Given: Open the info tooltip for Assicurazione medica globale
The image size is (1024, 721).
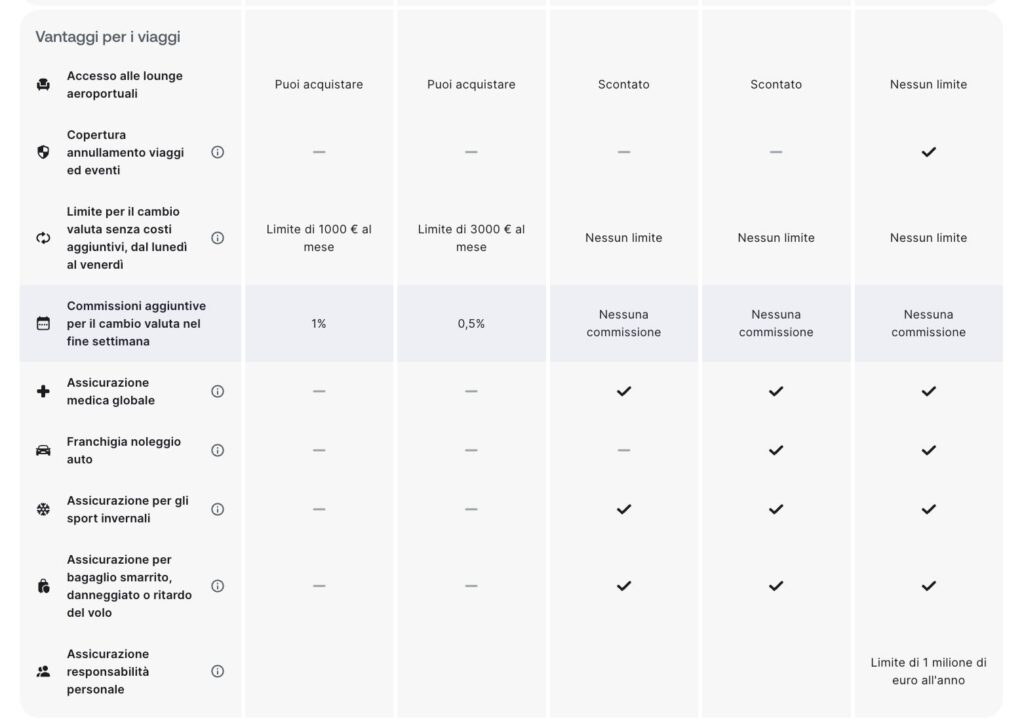Looking at the screenshot, I should [x=217, y=391].
